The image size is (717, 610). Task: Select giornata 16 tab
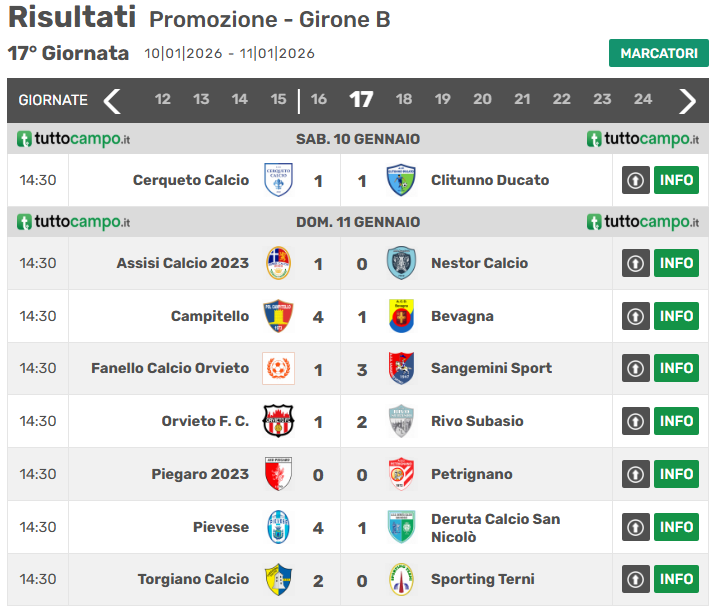pos(319,100)
